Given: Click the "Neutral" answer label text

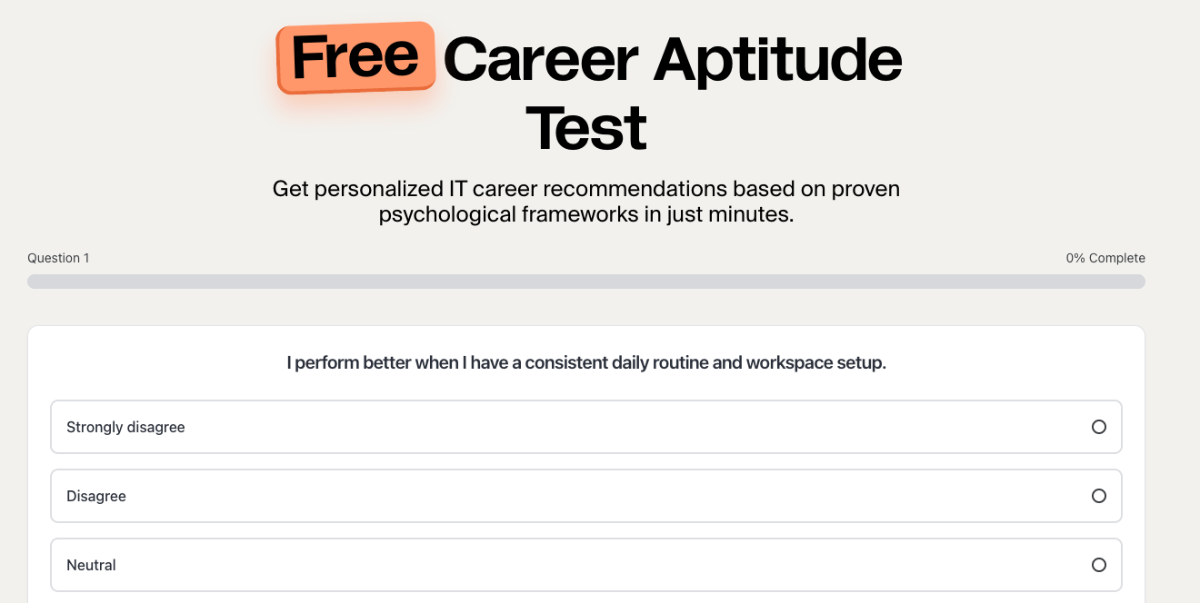Looking at the screenshot, I should (91, 565).
